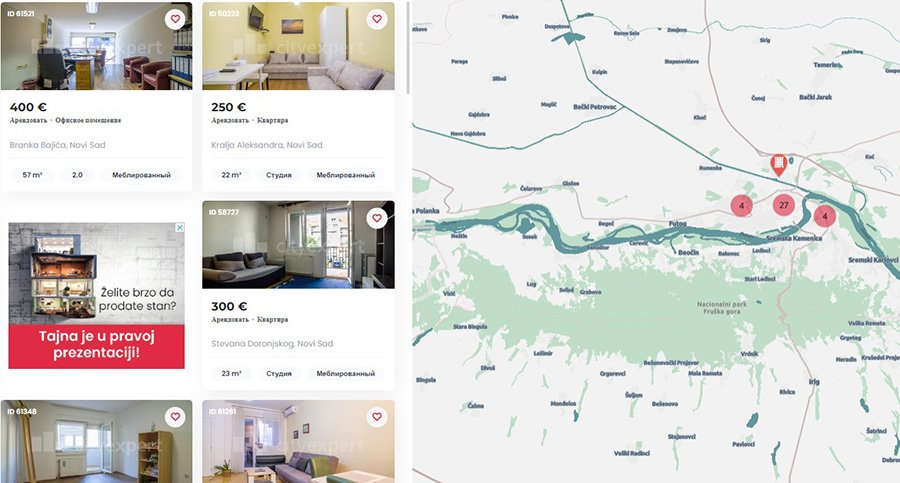Tap the heart on listing ID 61261
The width and height of the screenshot is (900, 483).
click(x=377, y=417)
